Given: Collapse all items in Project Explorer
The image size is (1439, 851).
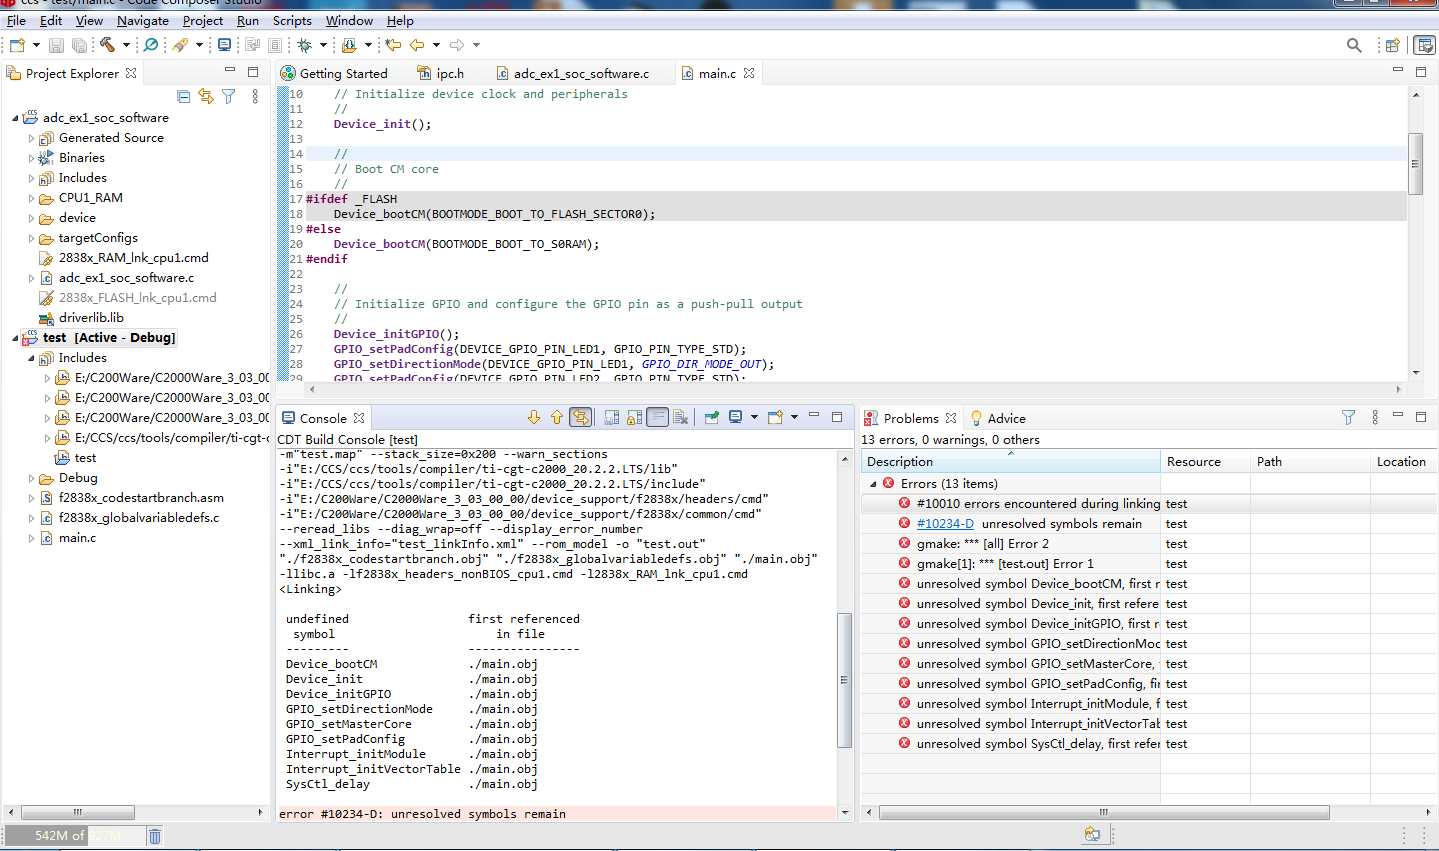Looking at the screenshot, I should click(x=183, y=97).
